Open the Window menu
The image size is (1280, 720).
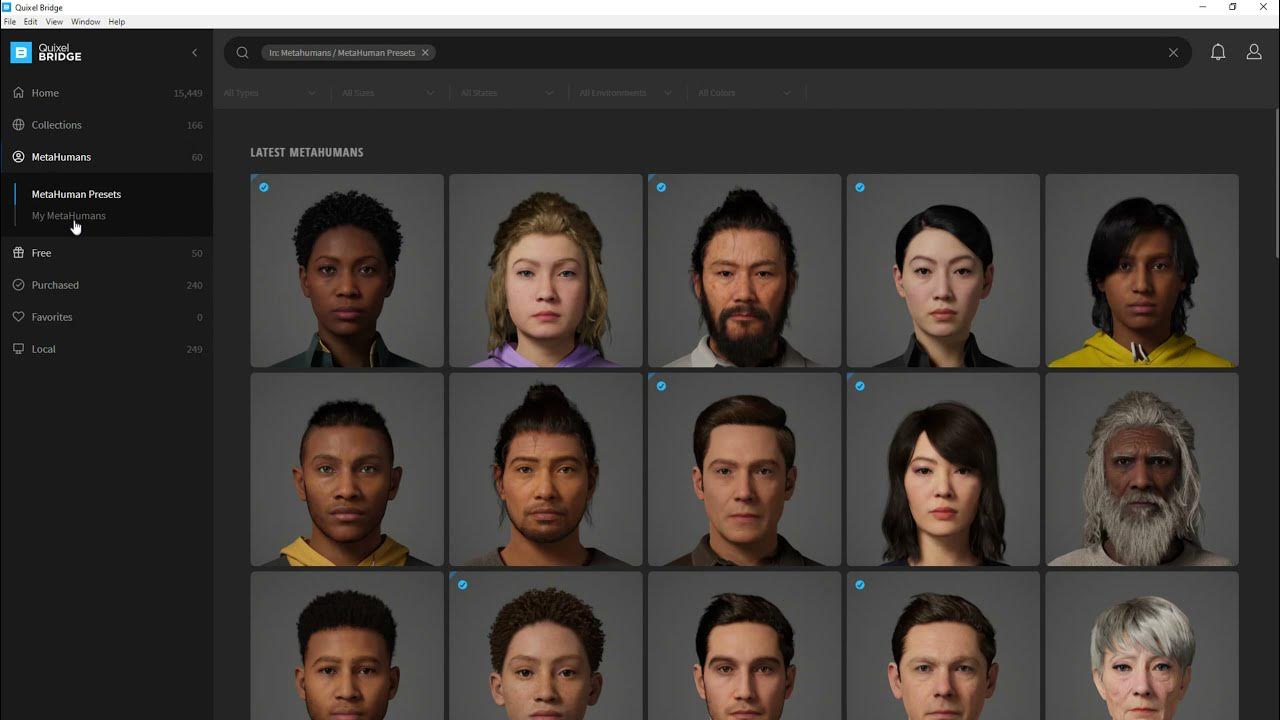(85, 22)
